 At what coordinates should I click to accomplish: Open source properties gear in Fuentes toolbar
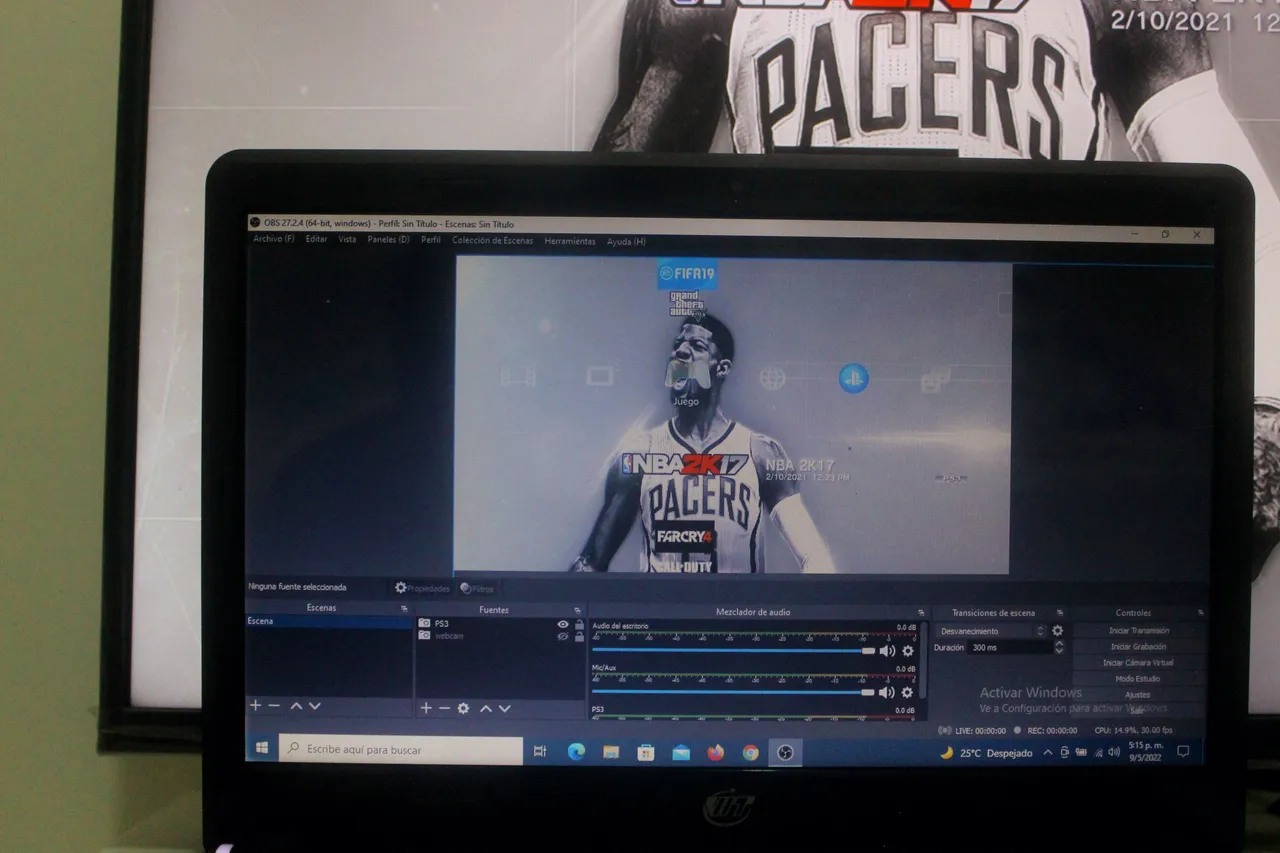[463, 708]
